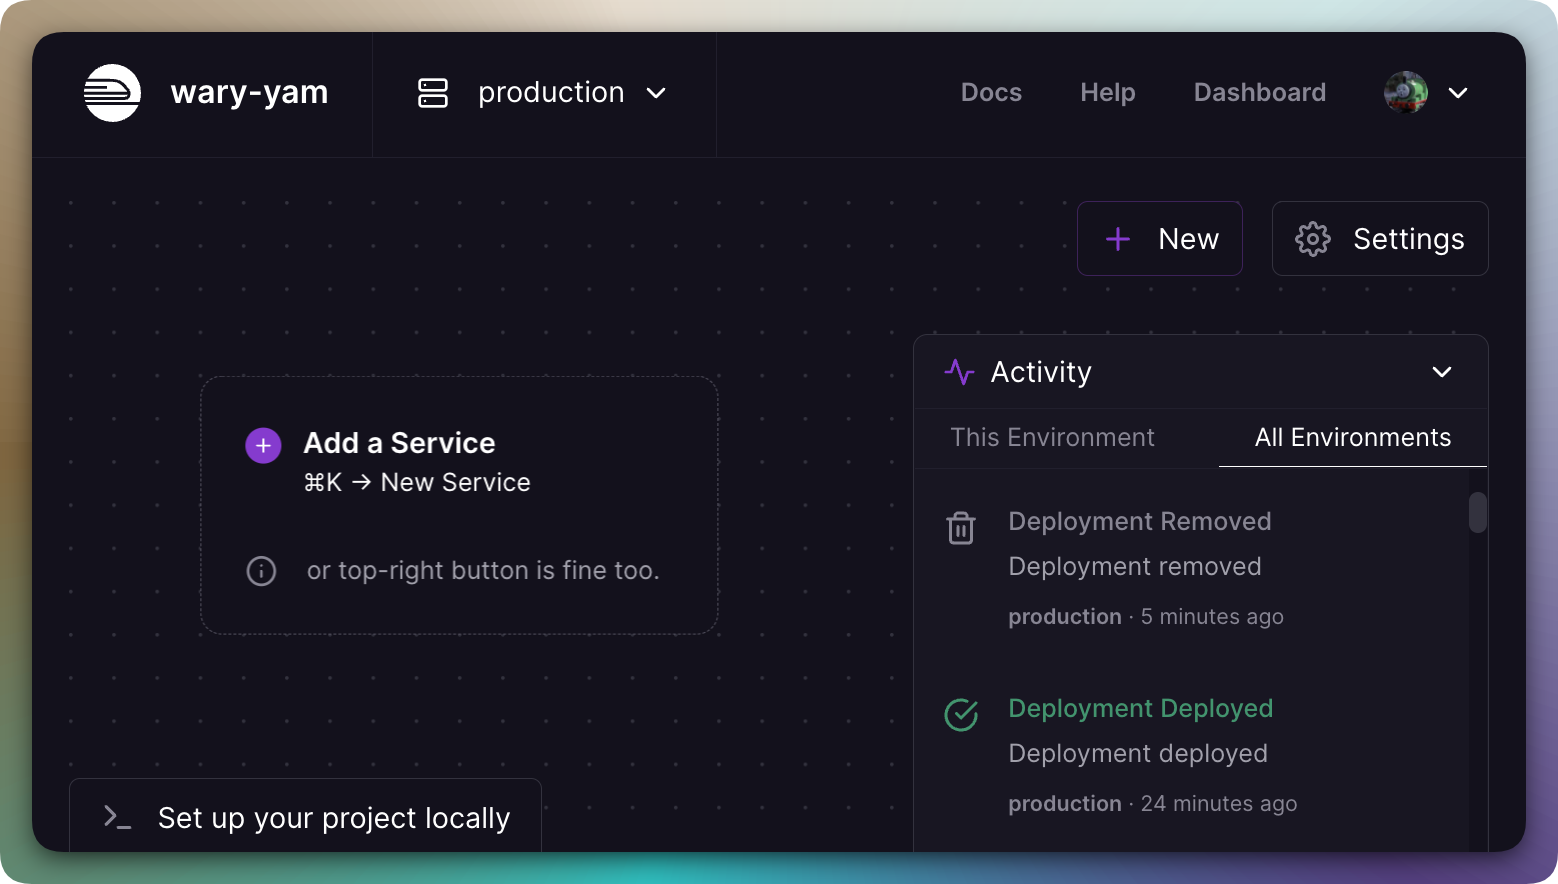
Task: Click the user avatar thumbnail
Action: click(1405, 93)
